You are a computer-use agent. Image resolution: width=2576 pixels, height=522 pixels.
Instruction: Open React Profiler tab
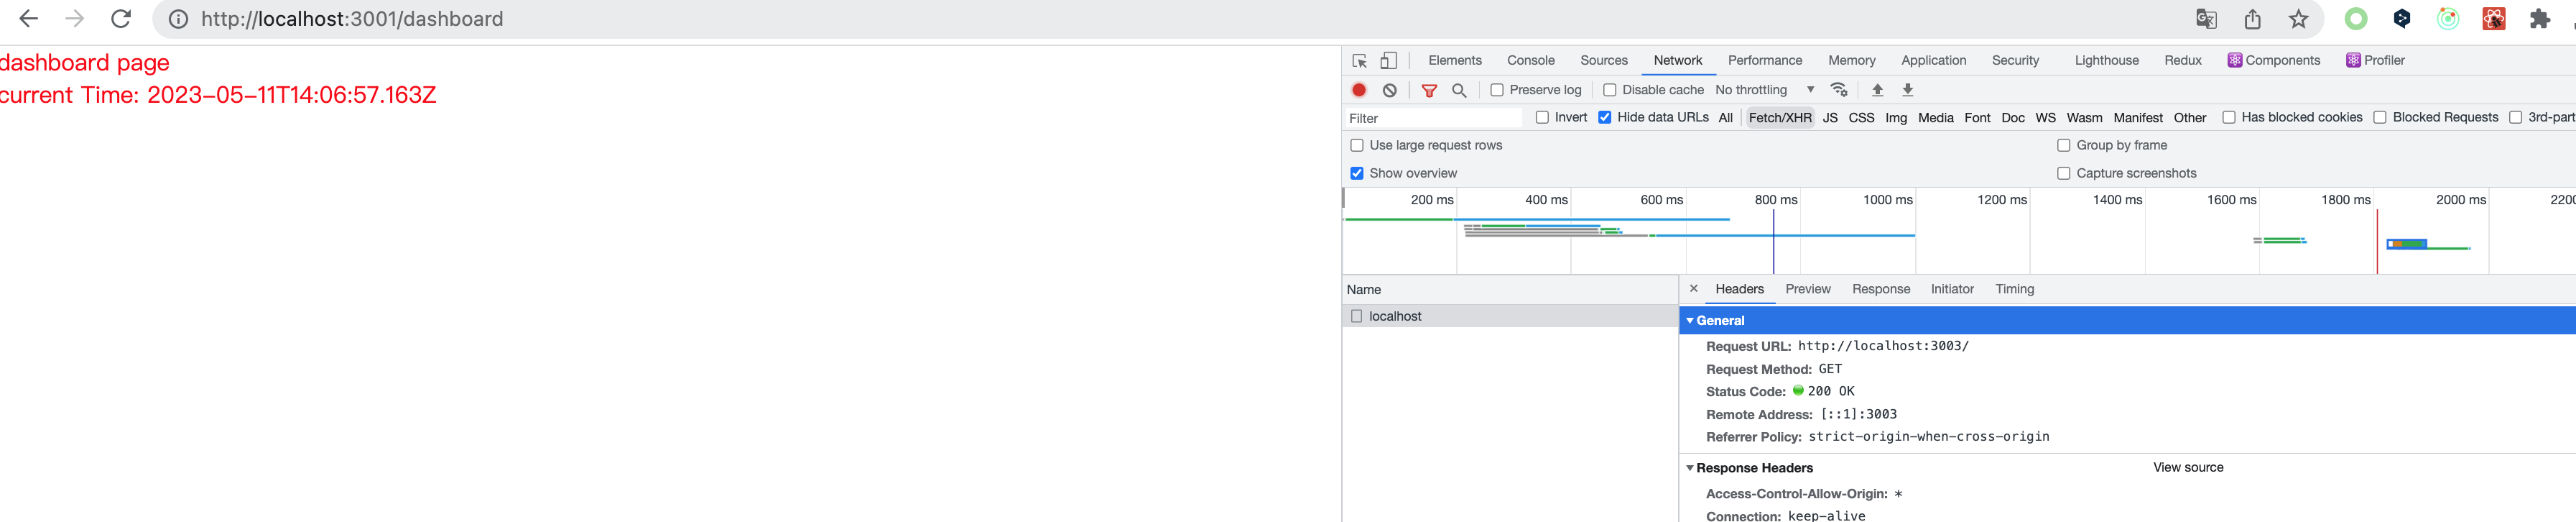(2375, 60)
